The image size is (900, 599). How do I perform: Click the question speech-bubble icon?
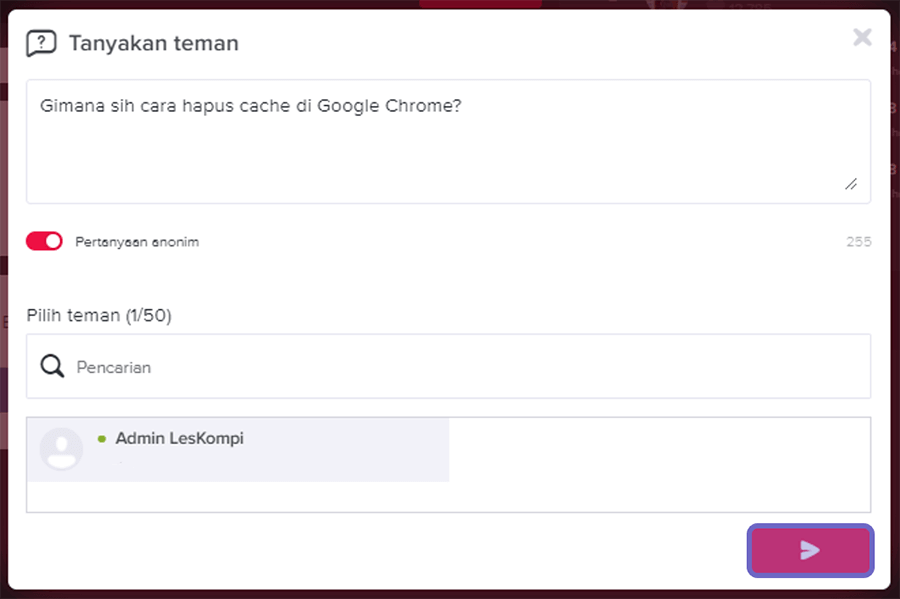coord(41,44)
